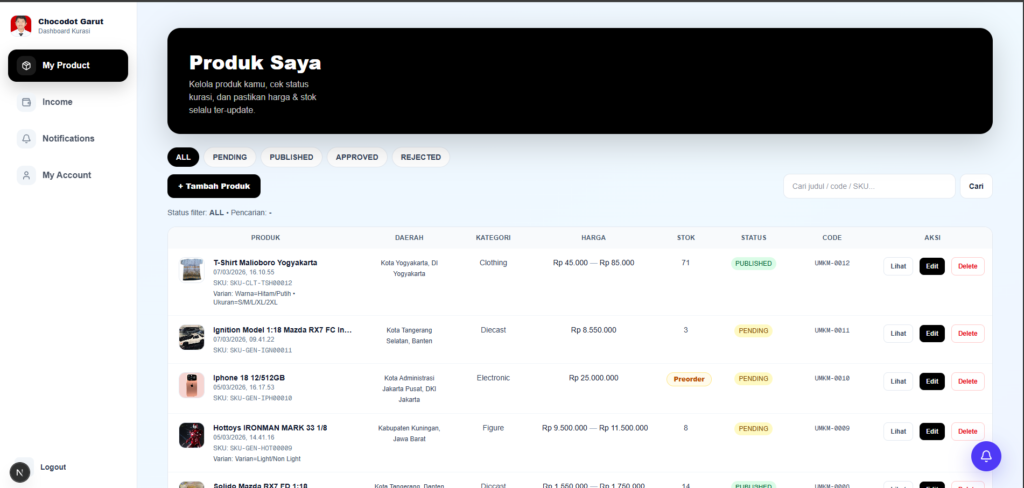The image size is (1024, 488).
Task: Filter products by REJECTED status
Action: 421,157
